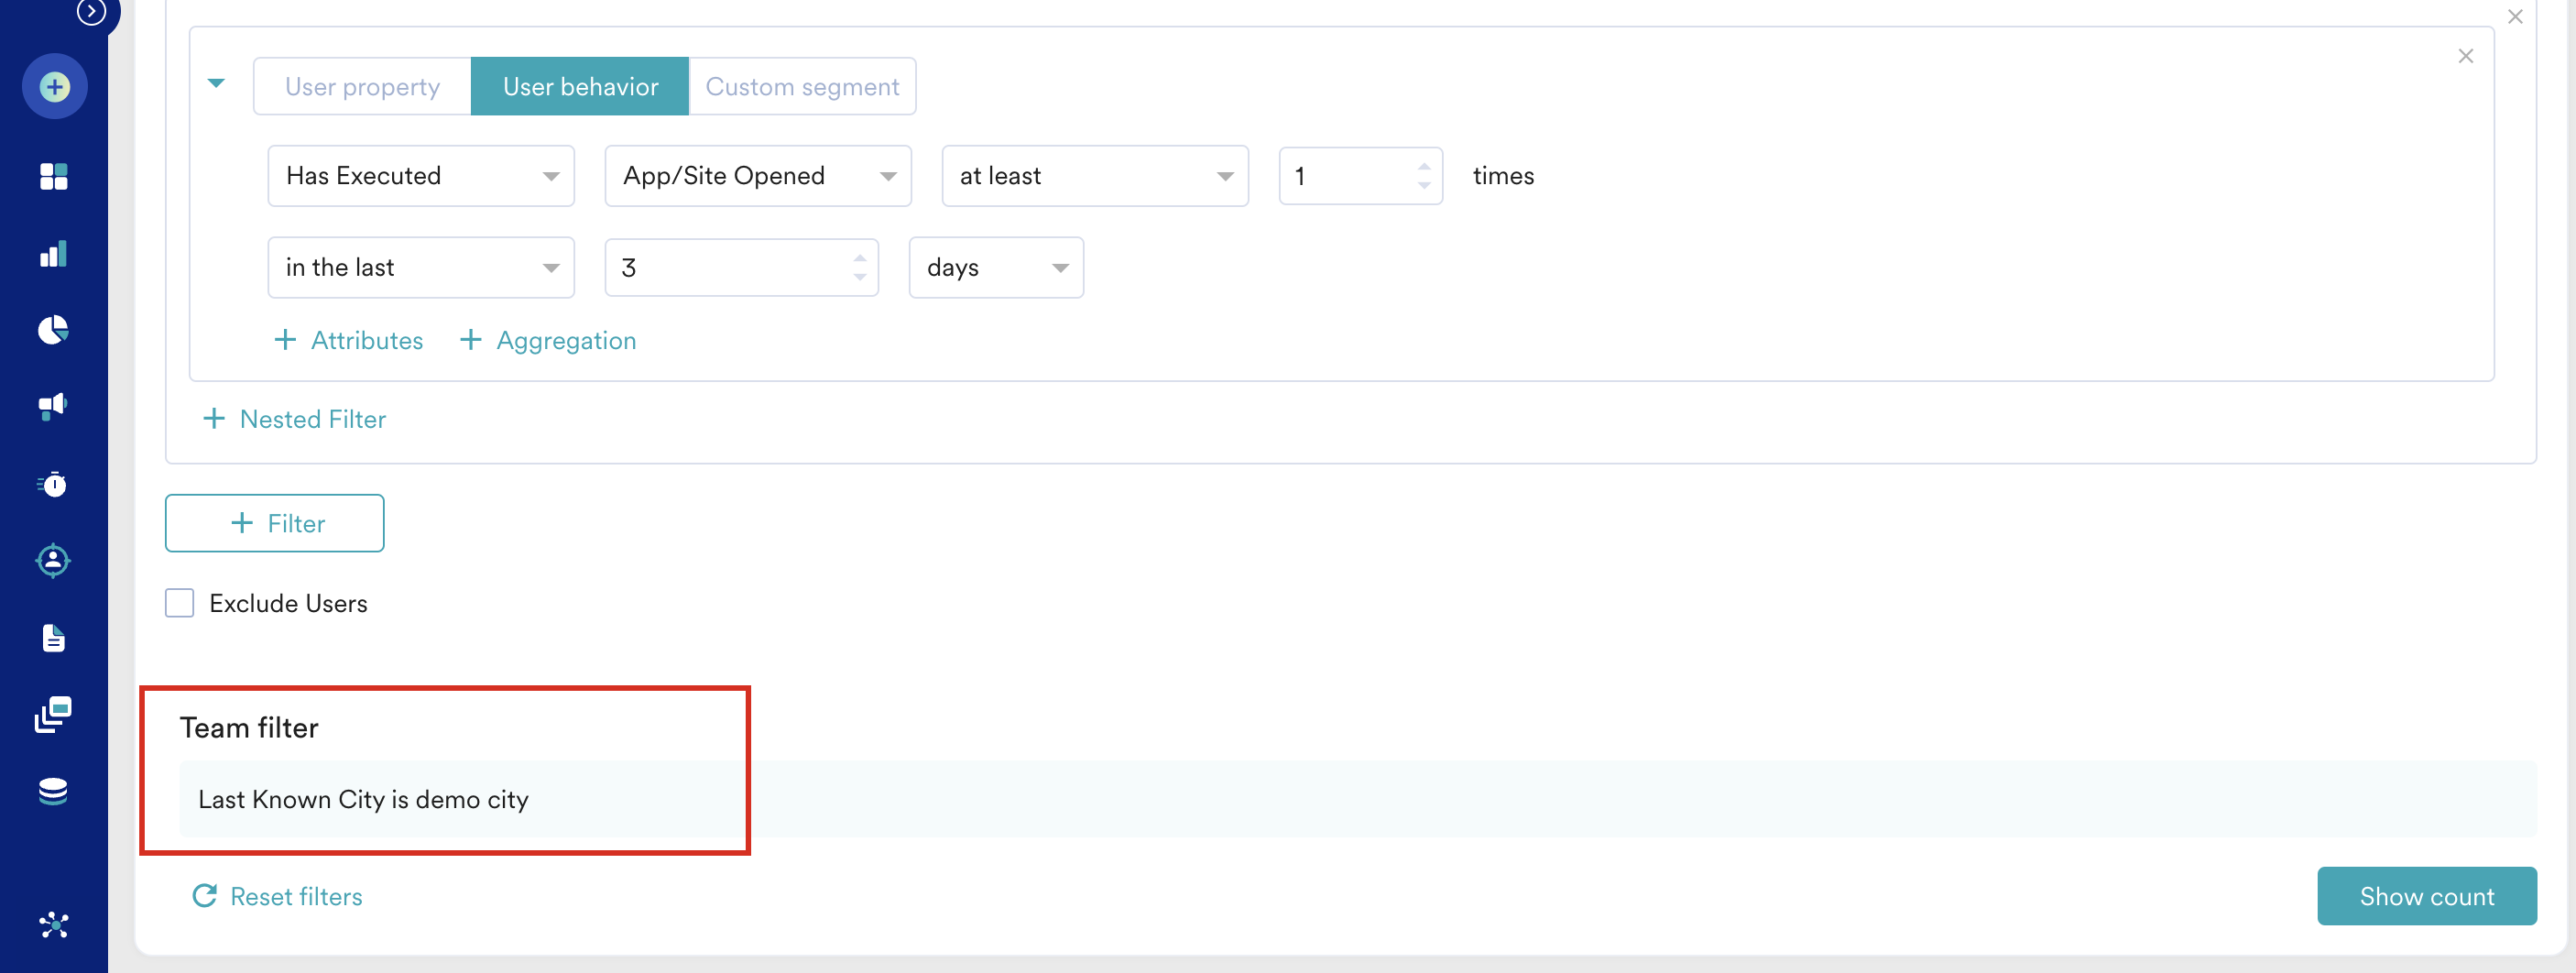Remove the filter row with X

pos(2465,57)
